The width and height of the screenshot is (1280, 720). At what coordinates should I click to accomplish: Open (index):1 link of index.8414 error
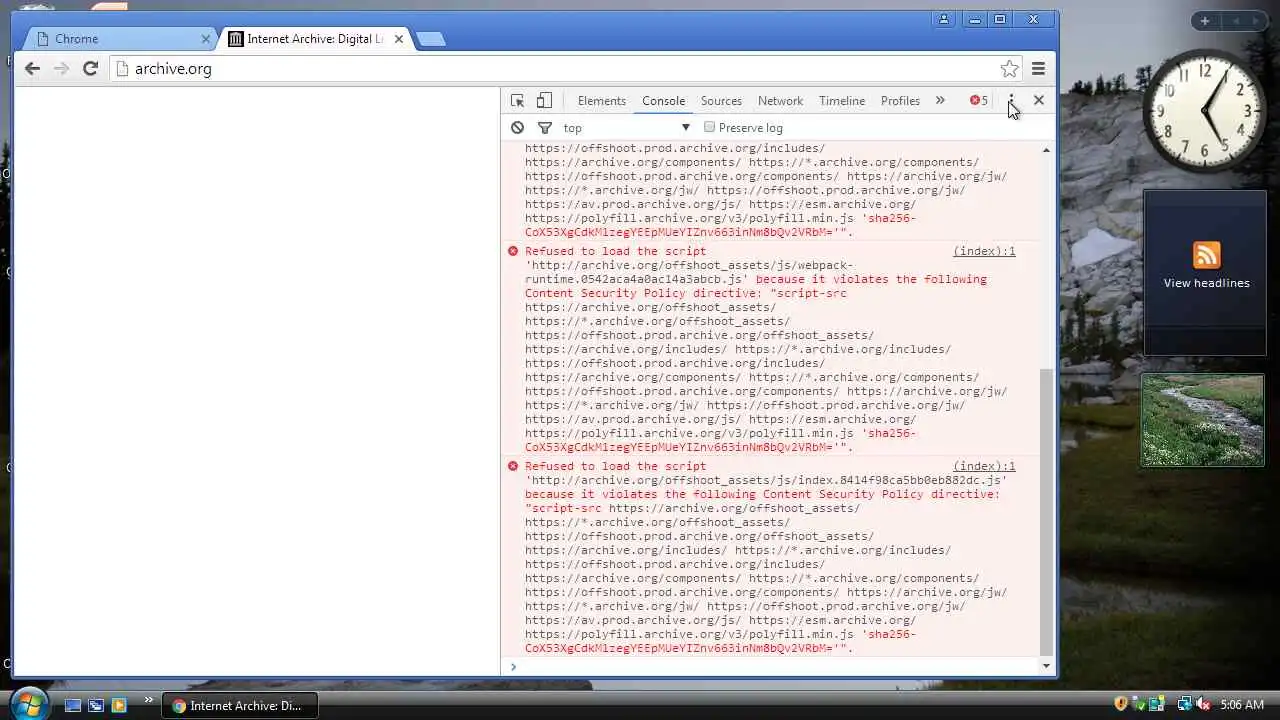tap(984, 466)
